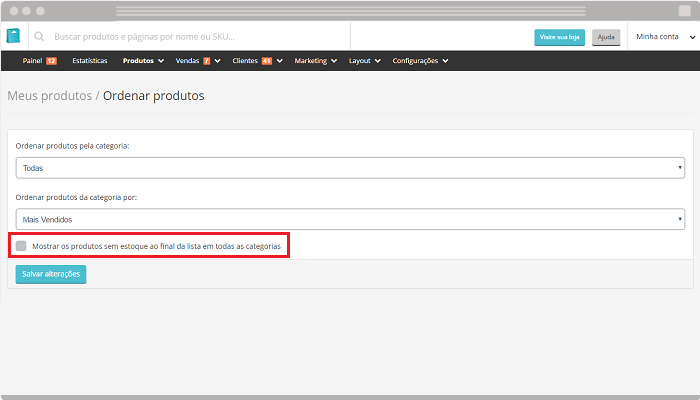Click the Clientes 41 notification badge
This screenshot has height=400, width=700.
(x=267, y=61)
